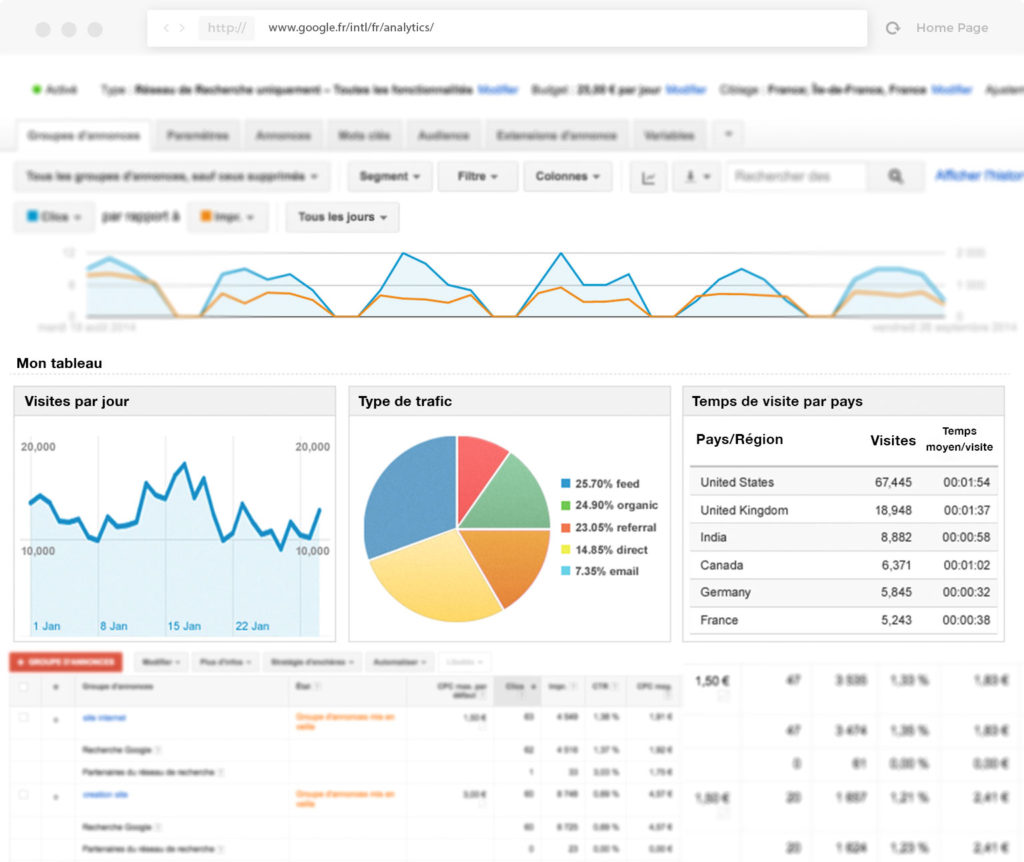Open the Plus d'infos dropdown
This screenshot has height=862, width=1024.
(225, 662)
